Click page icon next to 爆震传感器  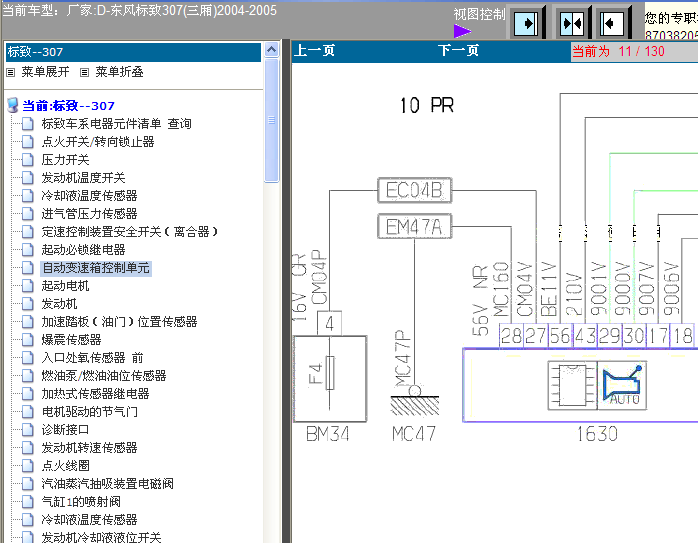click(28, 340)
